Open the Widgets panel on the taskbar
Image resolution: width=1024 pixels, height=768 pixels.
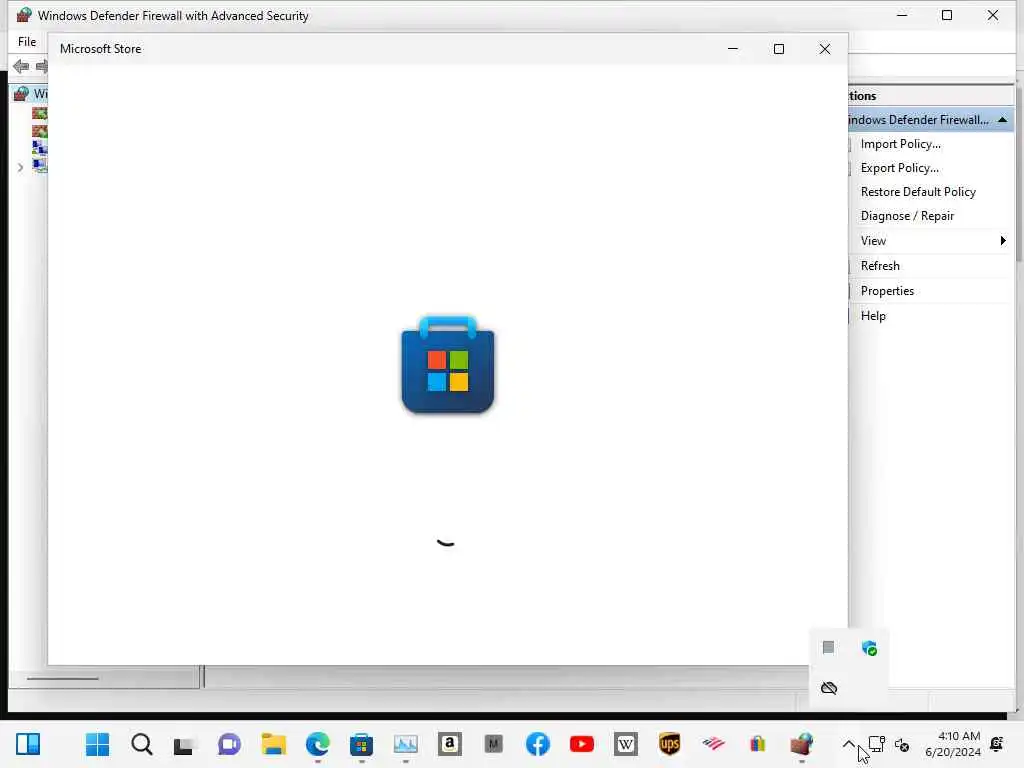coord(28,744)
